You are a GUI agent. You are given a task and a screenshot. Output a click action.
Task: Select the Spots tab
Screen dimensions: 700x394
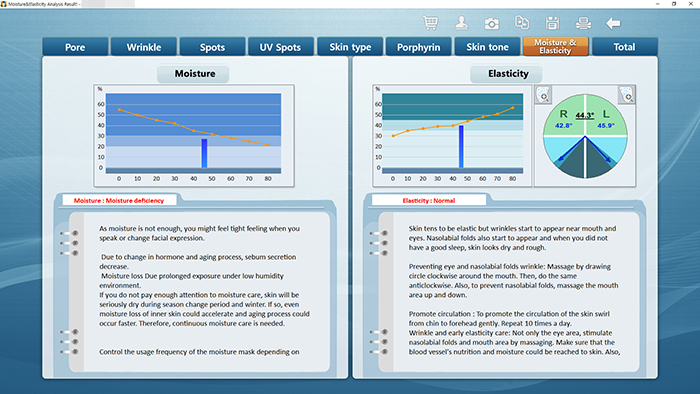[x=212, y=47]
